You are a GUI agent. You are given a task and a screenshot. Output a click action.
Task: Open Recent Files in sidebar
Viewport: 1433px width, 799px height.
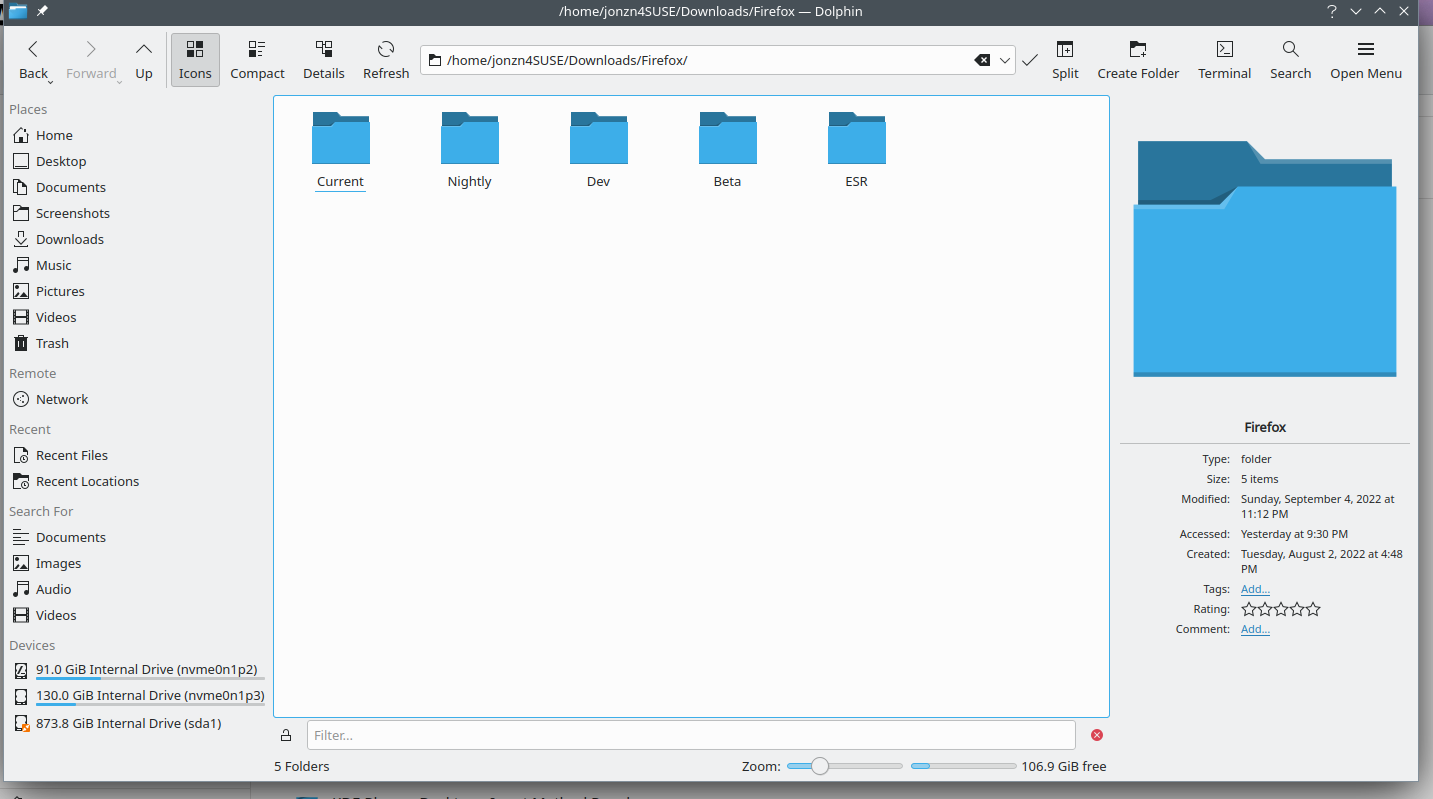pyautogui.click(x=71, y=455)
